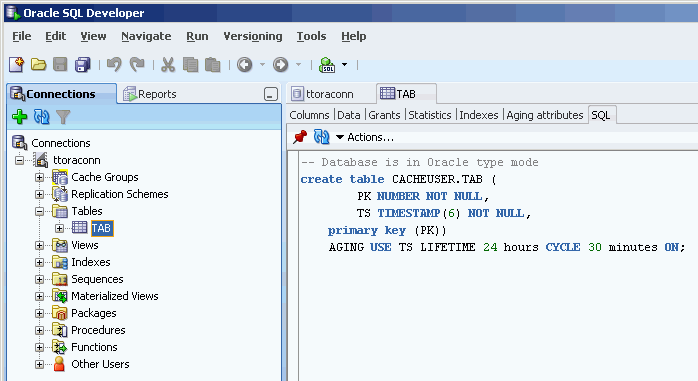Open the File menu
The image size is (698, 381).
[x=22, y=36]
